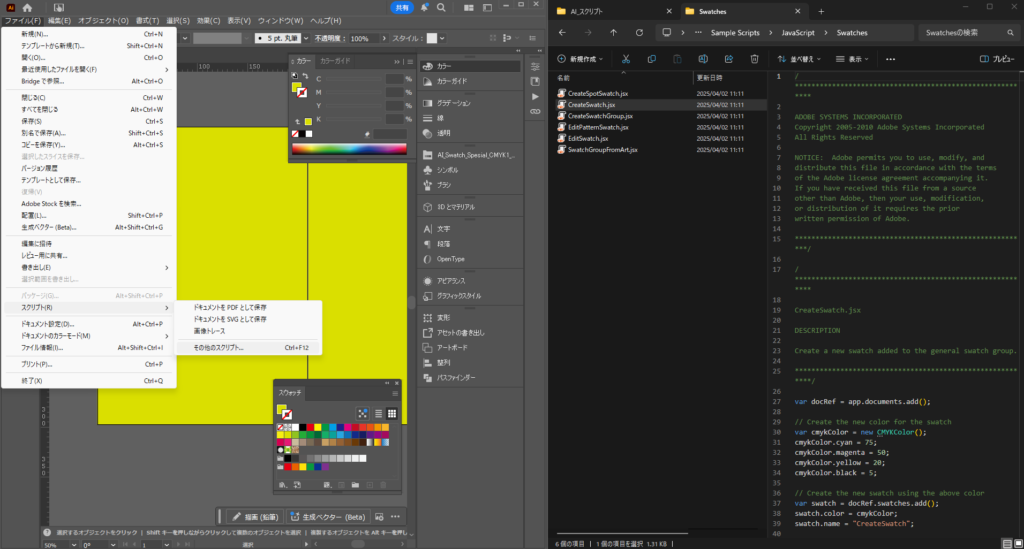Open the グラデーション panel in the dock
1024x549 pixels.
click(x=470, y=103)
